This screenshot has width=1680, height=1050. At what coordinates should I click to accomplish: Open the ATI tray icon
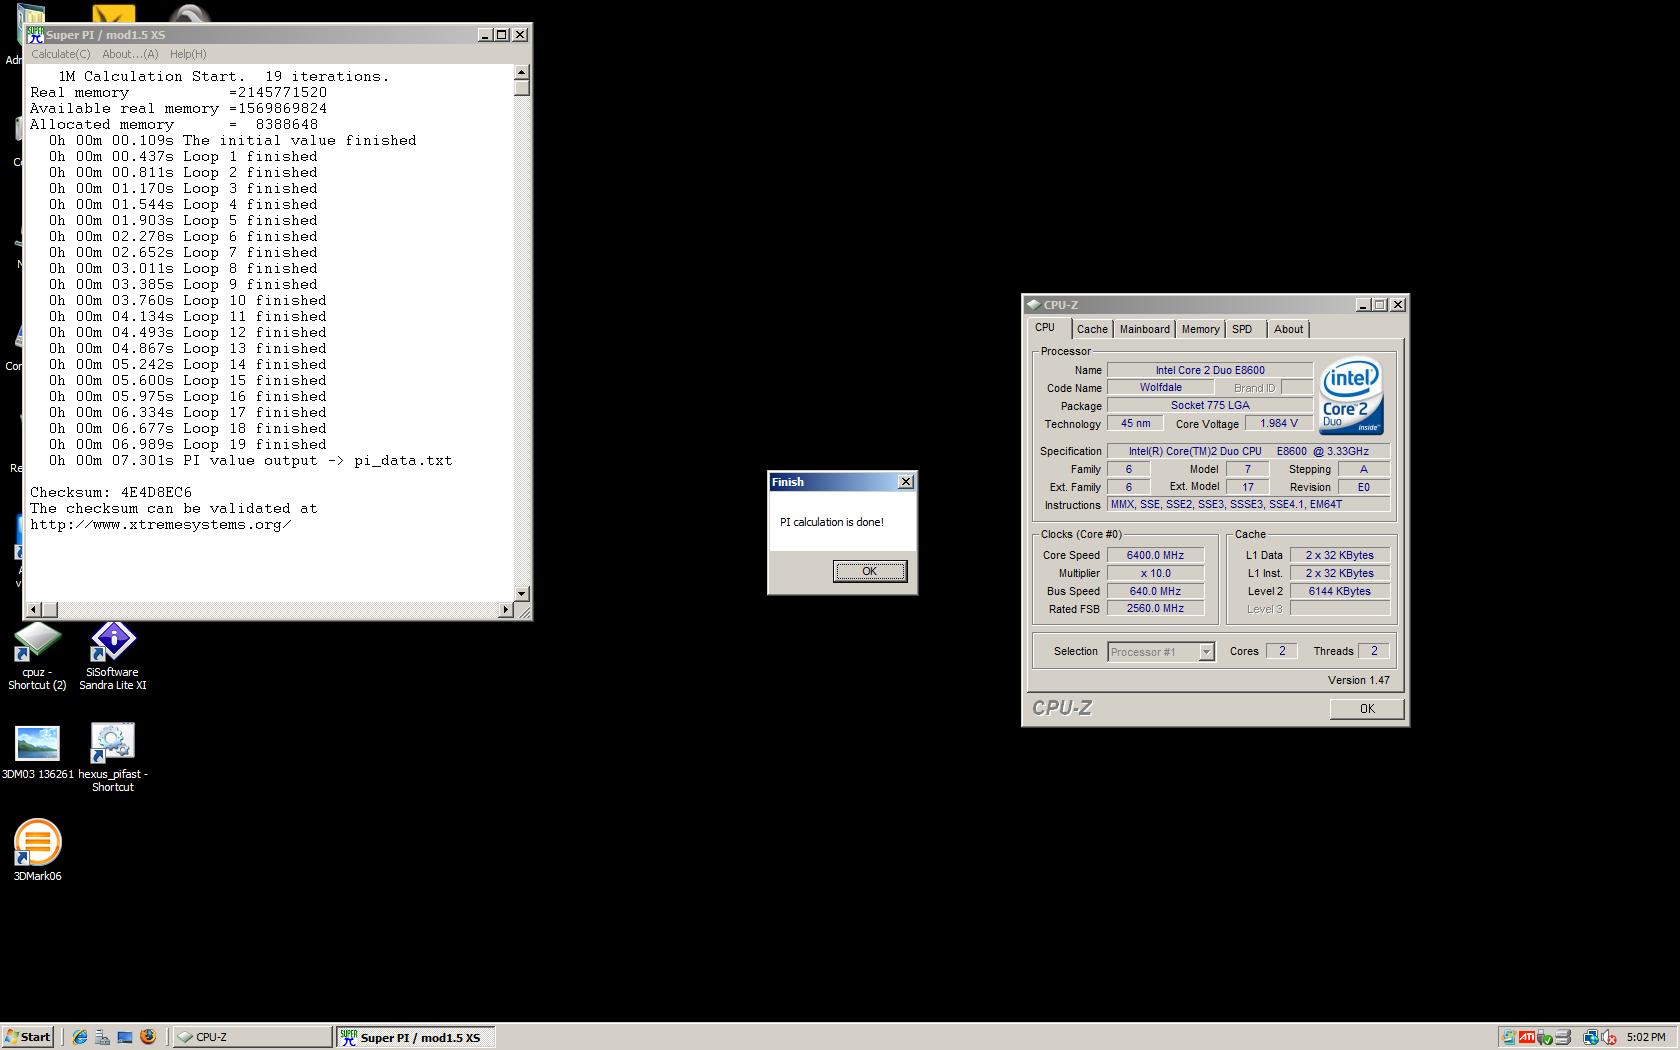click(1527, 1037)
